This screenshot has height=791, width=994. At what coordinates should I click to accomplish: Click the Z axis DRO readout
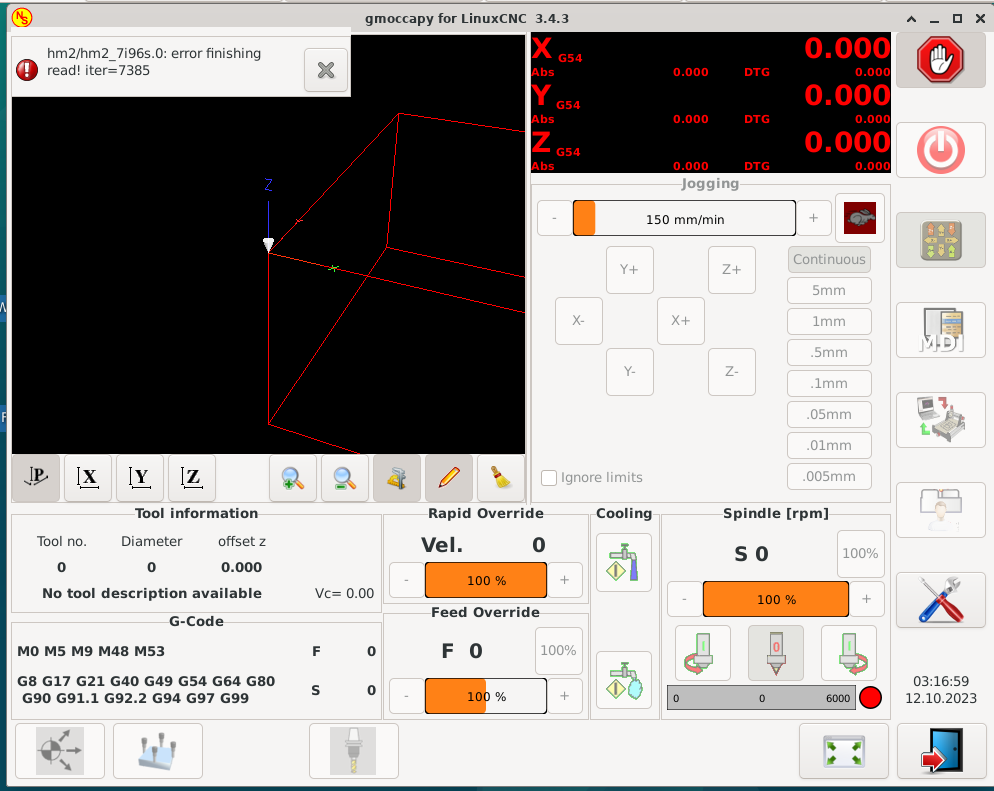711,150
